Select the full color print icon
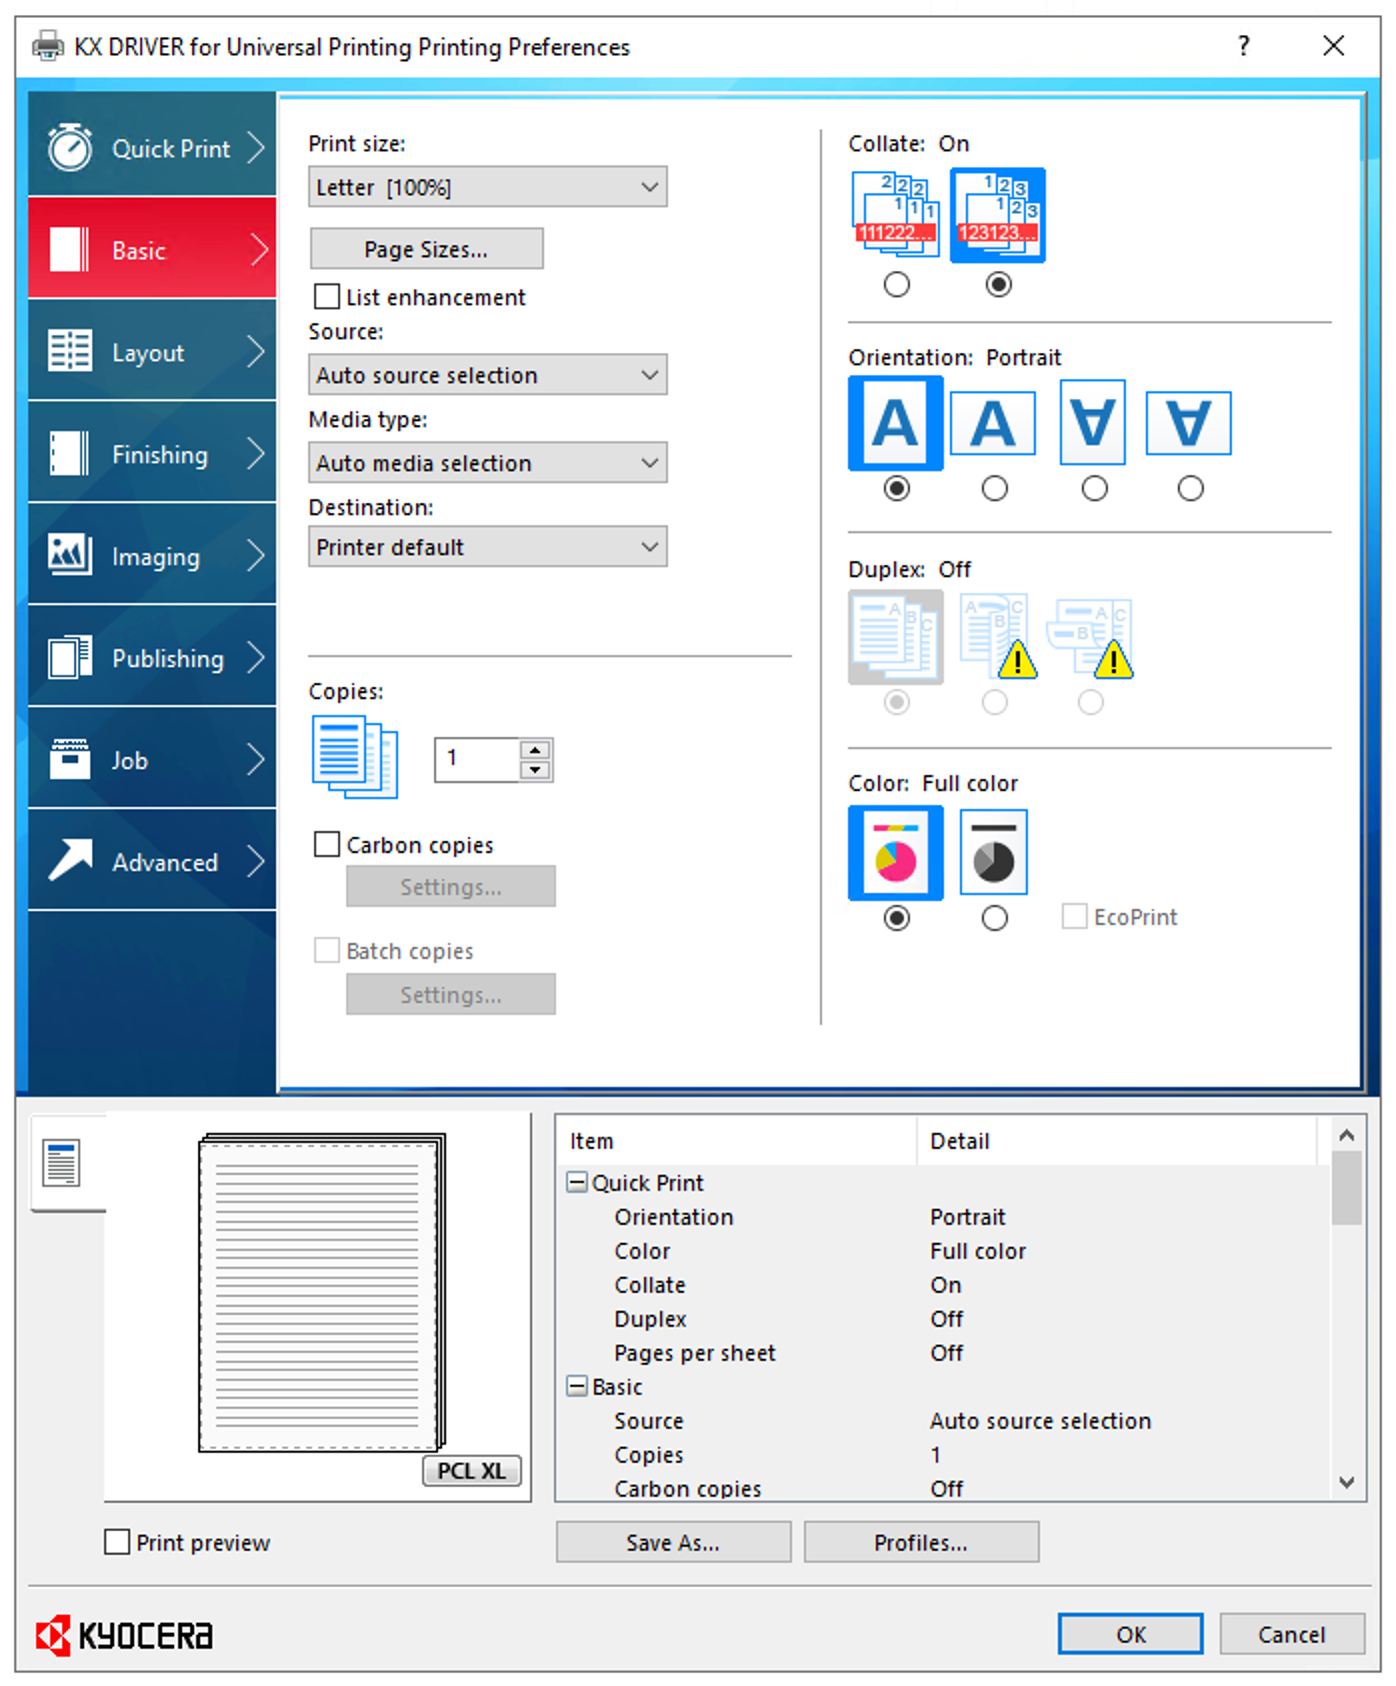Viewport: 1396px width, 1686px height. tap(895, 853)
